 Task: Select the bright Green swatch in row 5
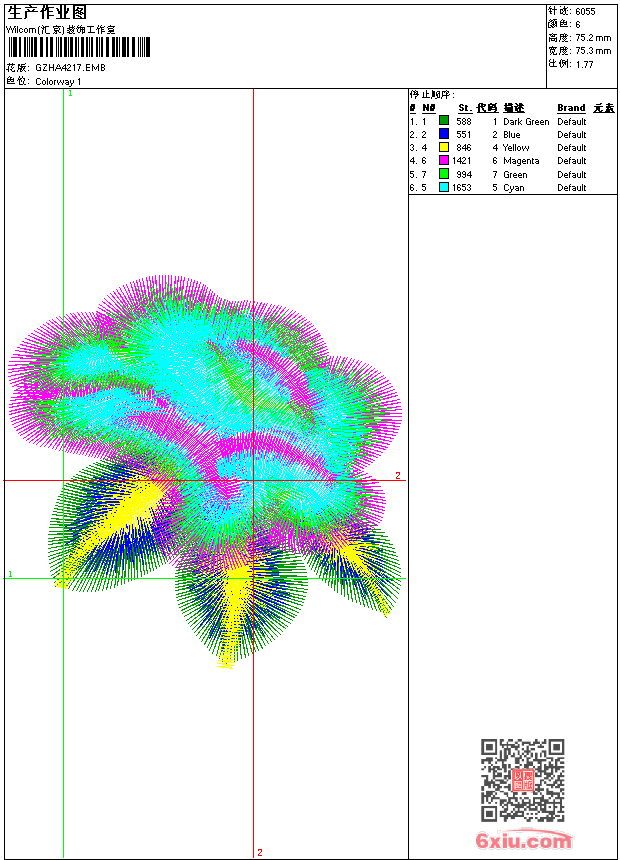point(444,174)
